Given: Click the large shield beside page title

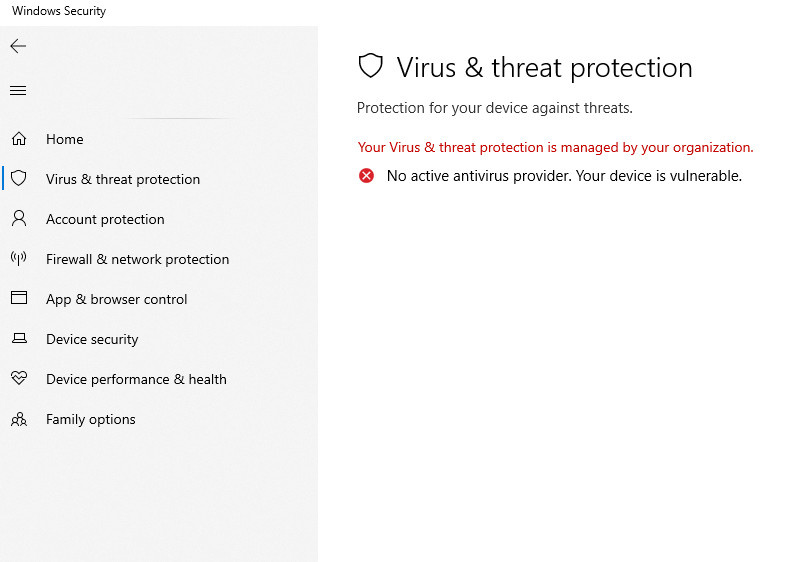Looking at the screenshot, I should 371,66.
